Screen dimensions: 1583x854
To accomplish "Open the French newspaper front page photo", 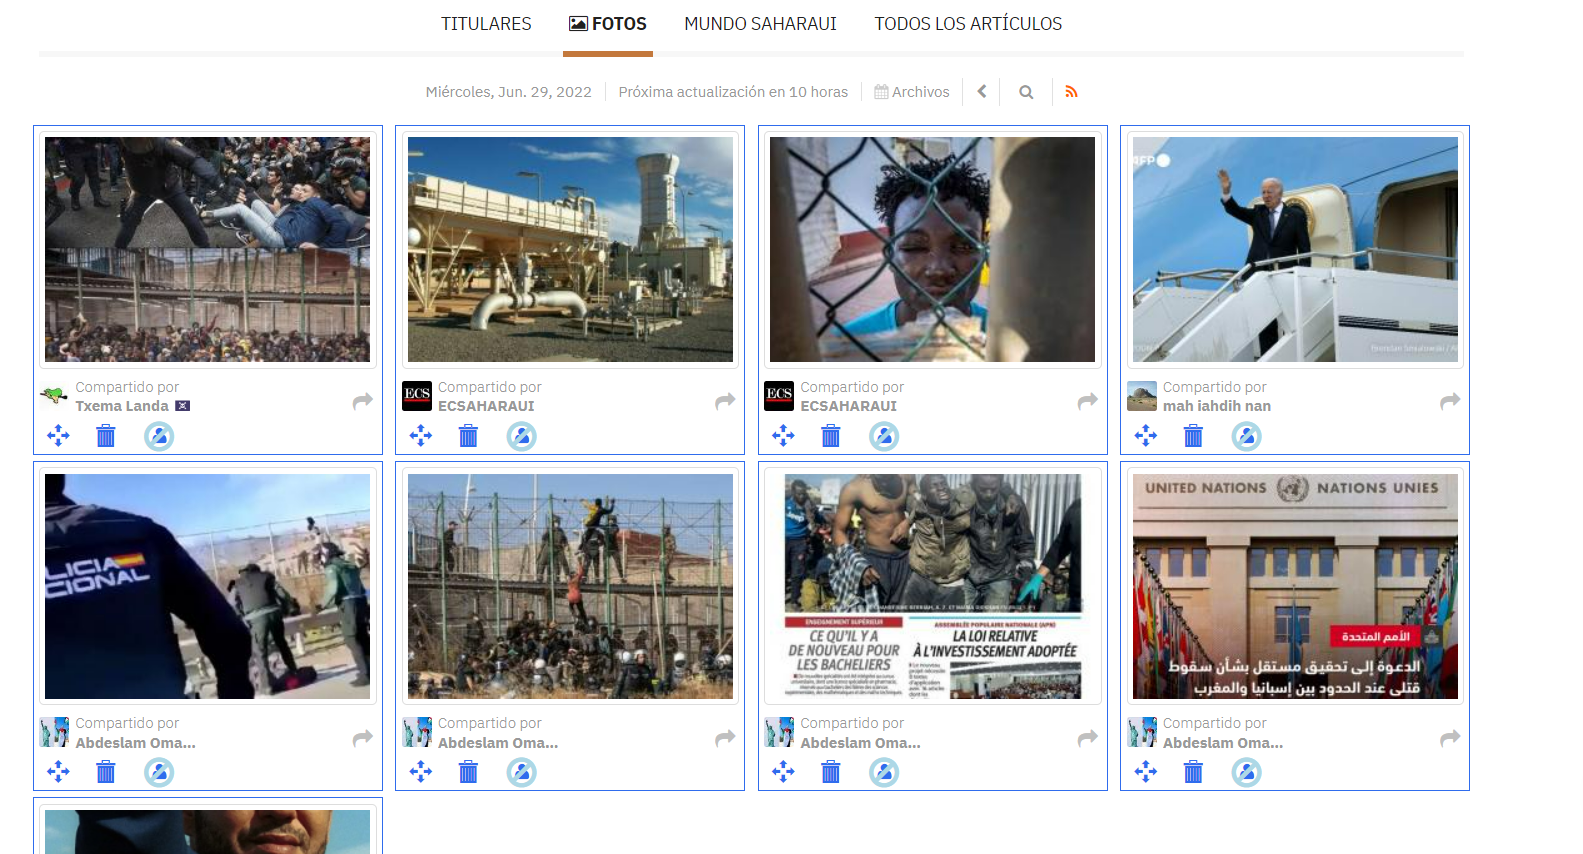I will click(x=933, y=586).
